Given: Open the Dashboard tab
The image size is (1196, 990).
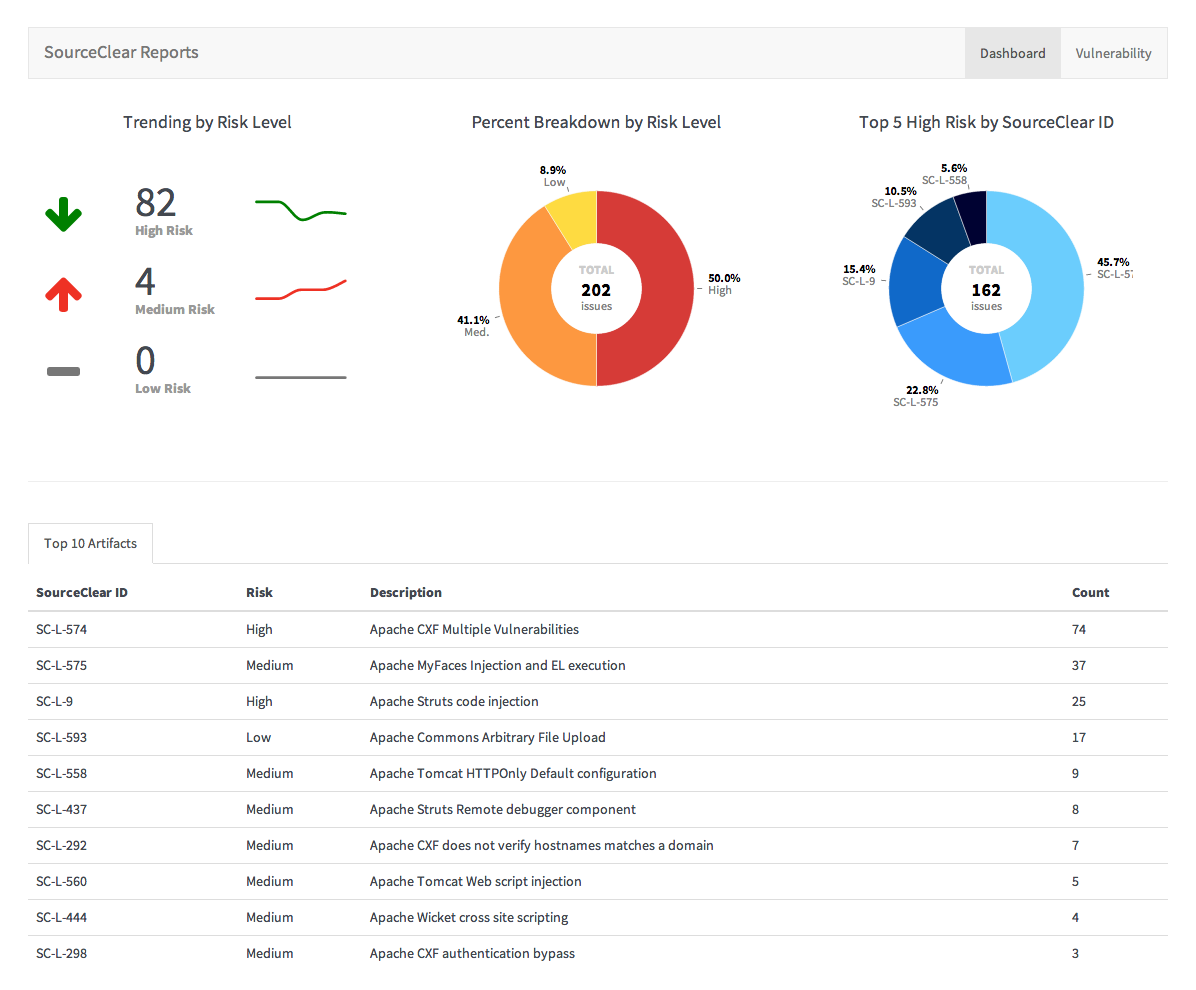Looking at the screenshot, I should click(x=1012, y=53).
